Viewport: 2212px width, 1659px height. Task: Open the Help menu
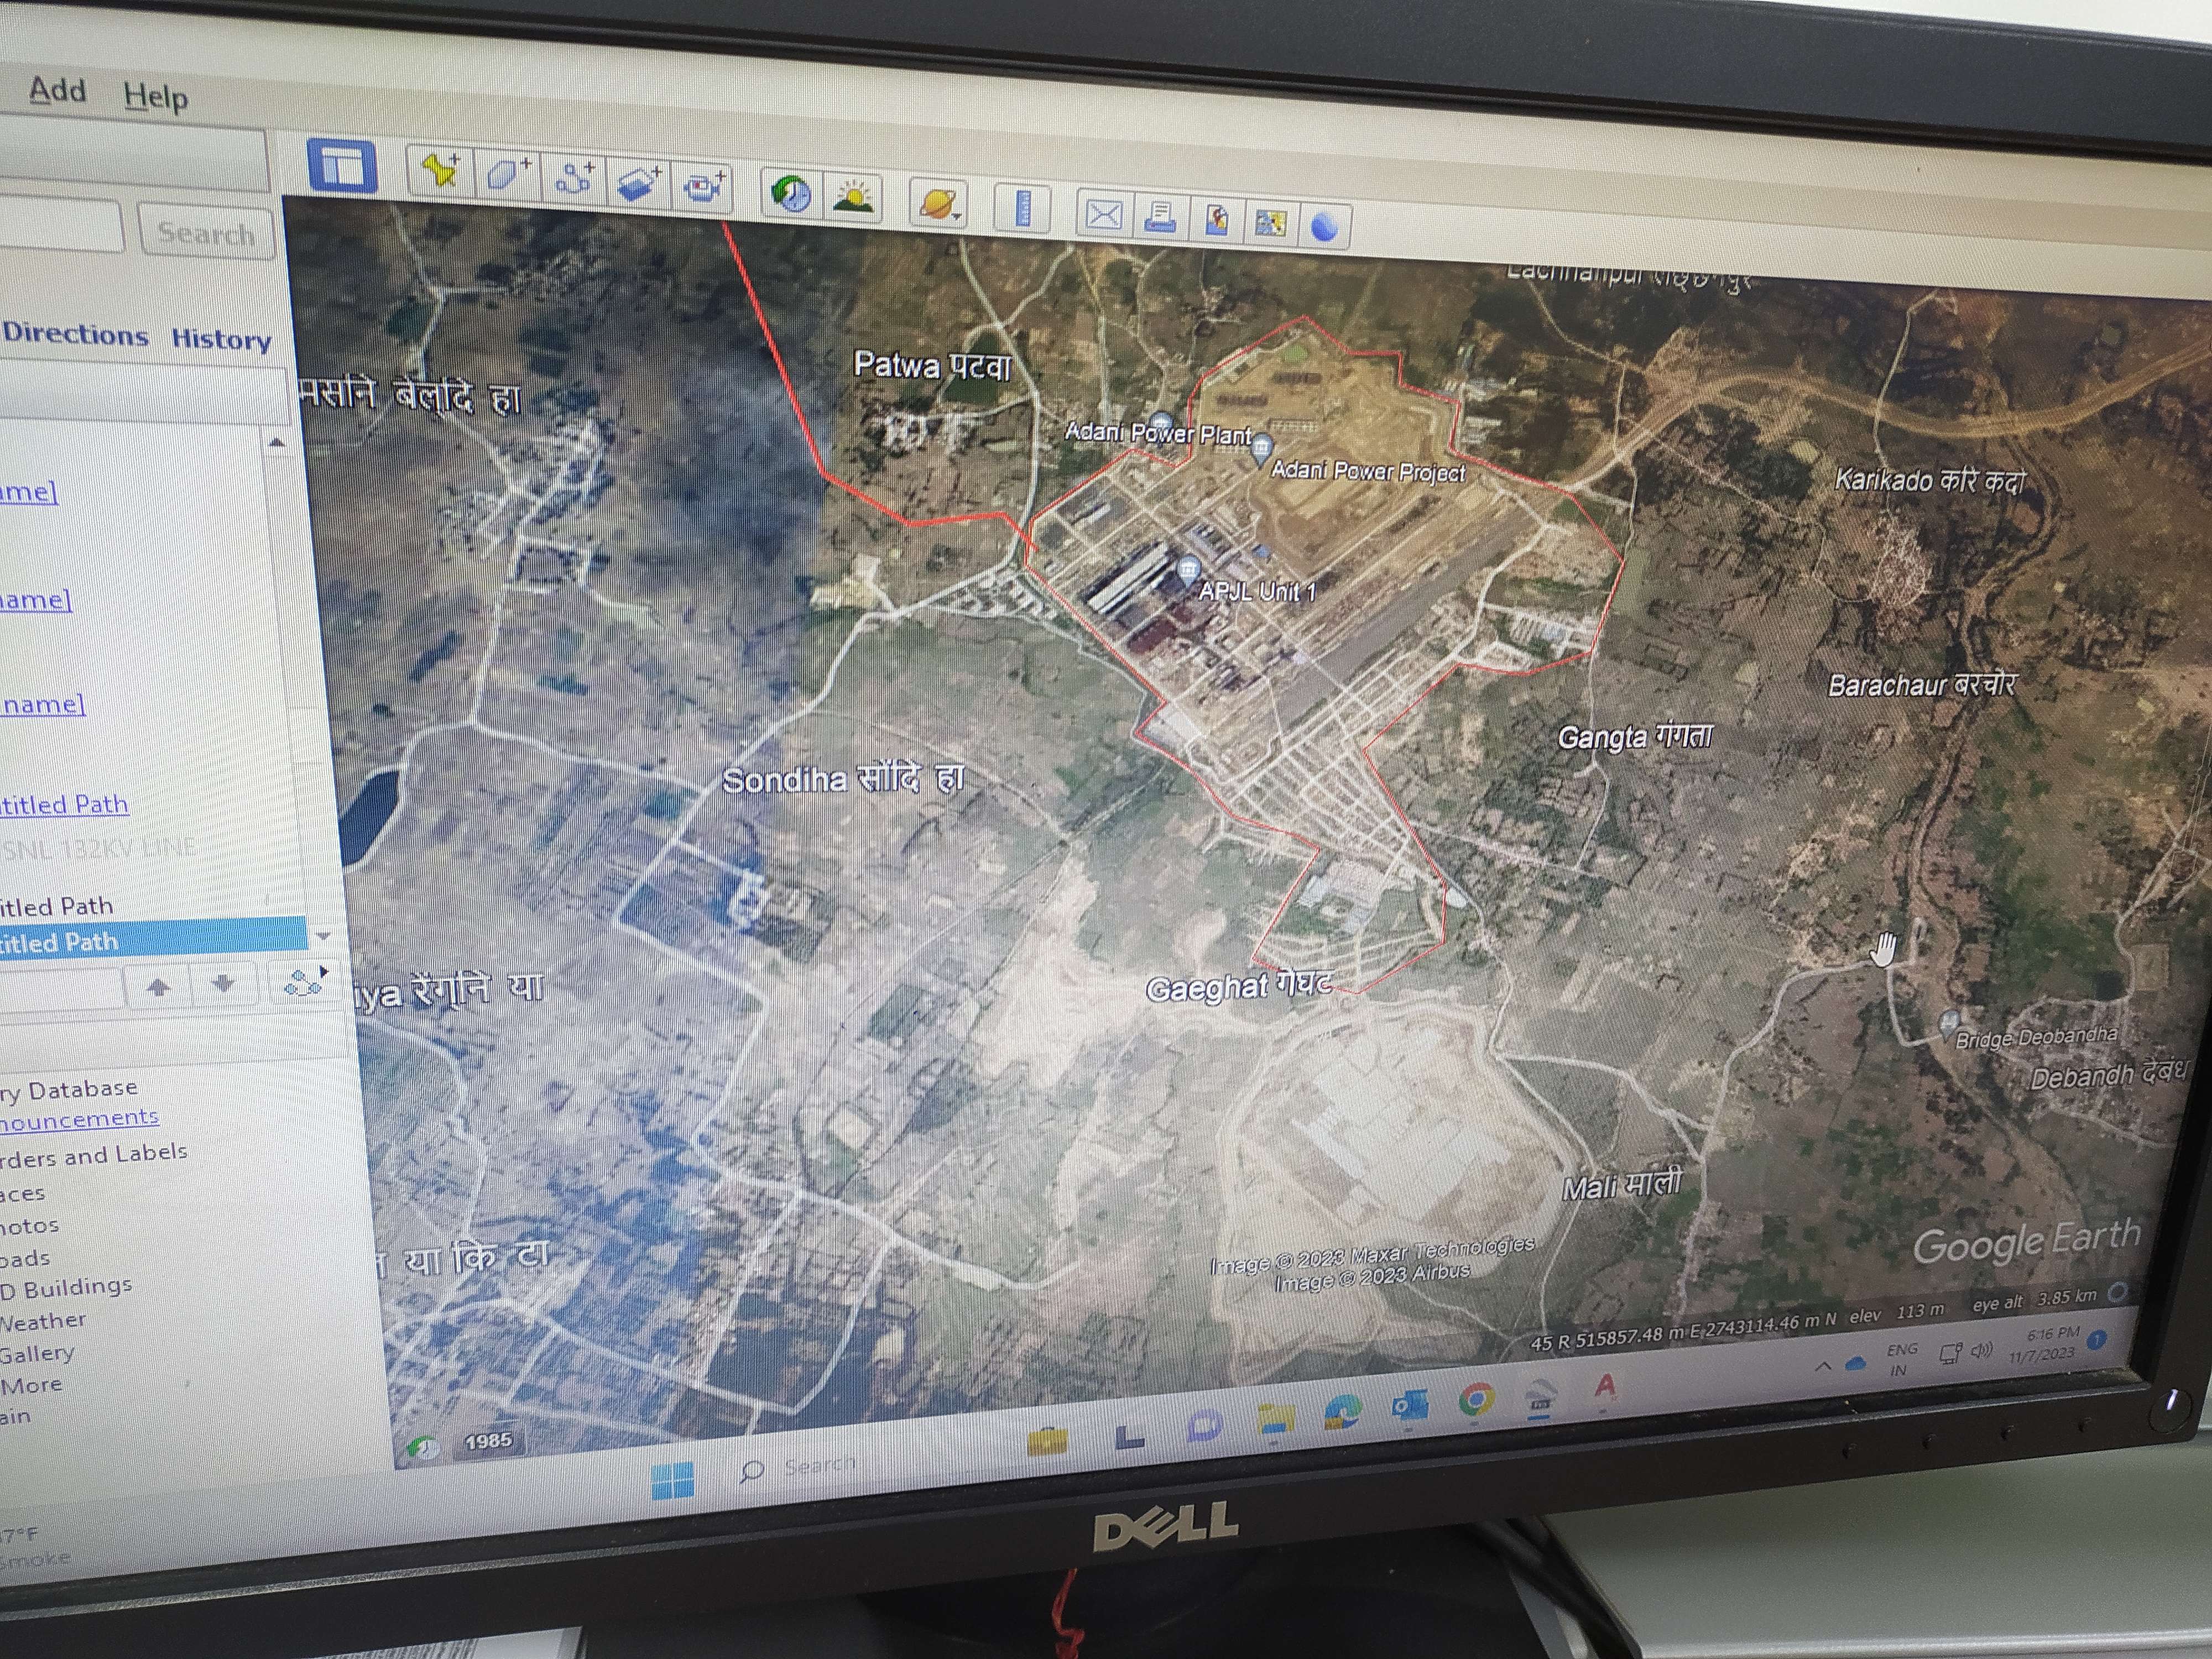[x=156, y=97]
